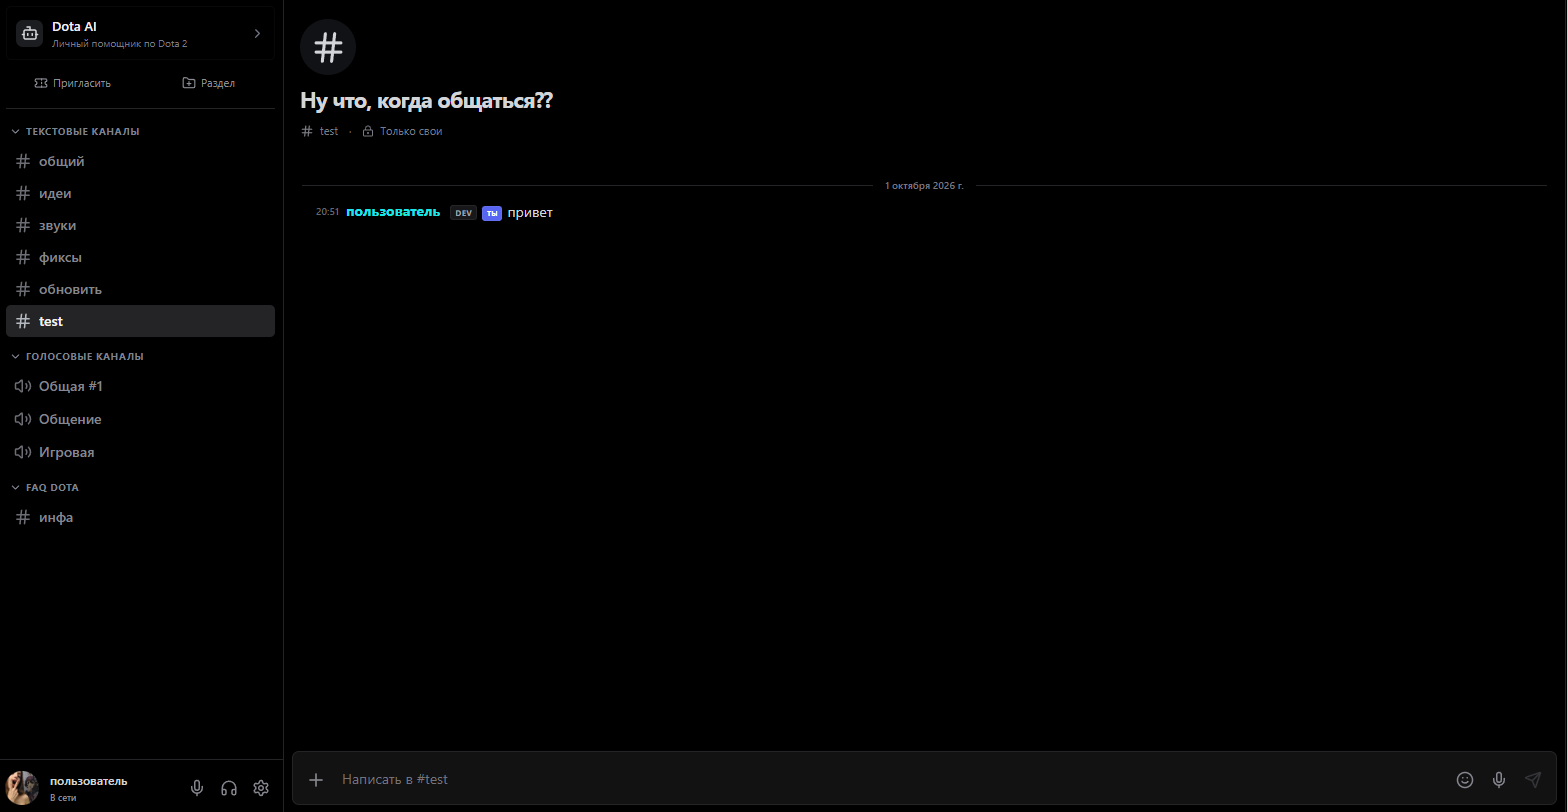
Task: Open the звуки text channel
Action: click(x=140, y=225)
